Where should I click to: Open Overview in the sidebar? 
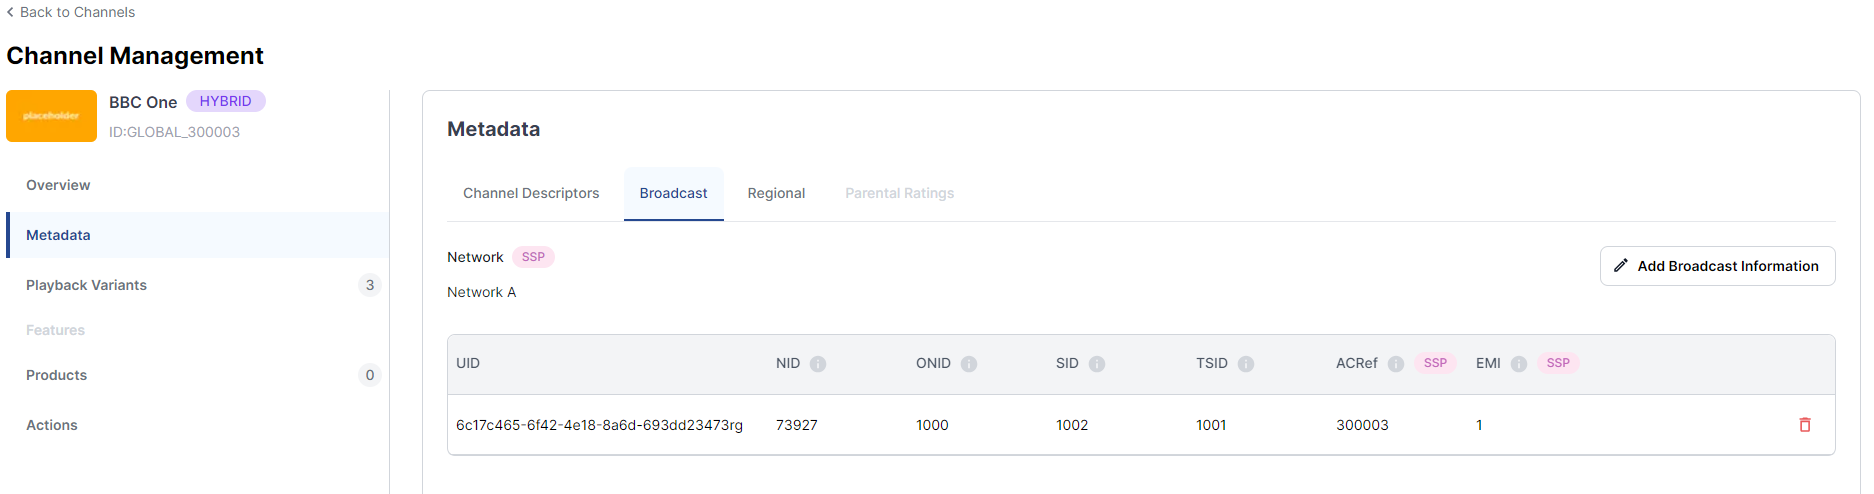[58, 185]
